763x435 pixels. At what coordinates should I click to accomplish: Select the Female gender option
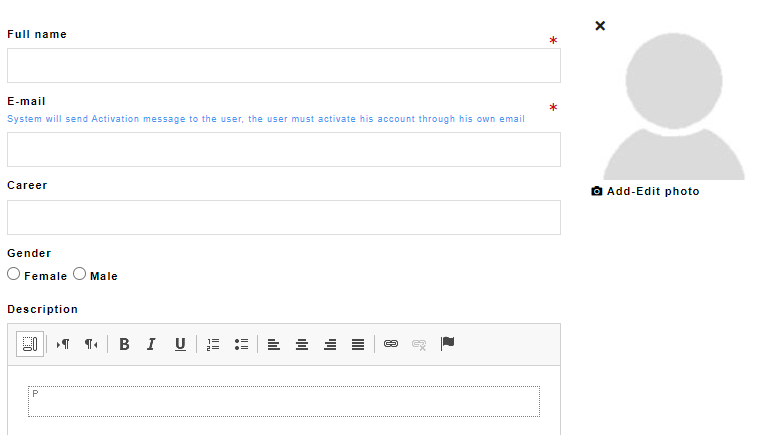14,274
